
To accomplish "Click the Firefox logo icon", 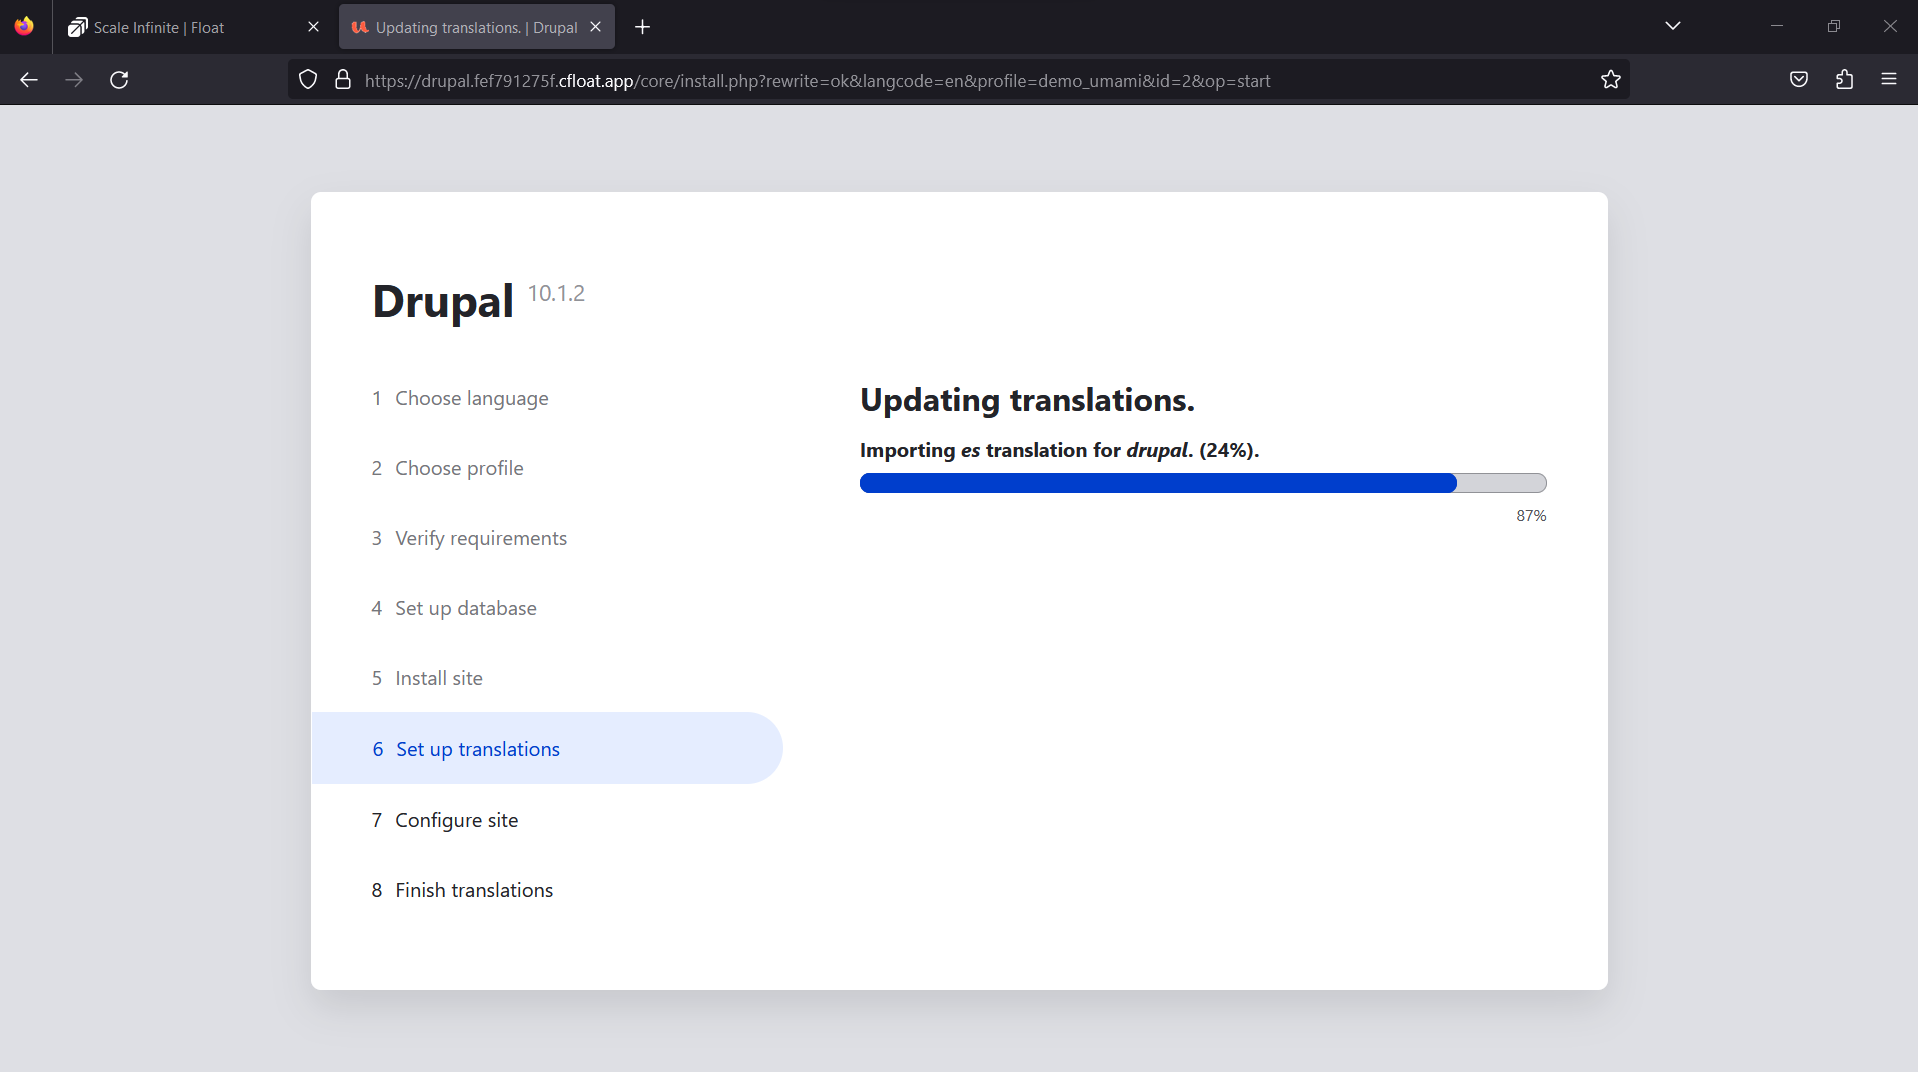I will (x=24, y=26).
